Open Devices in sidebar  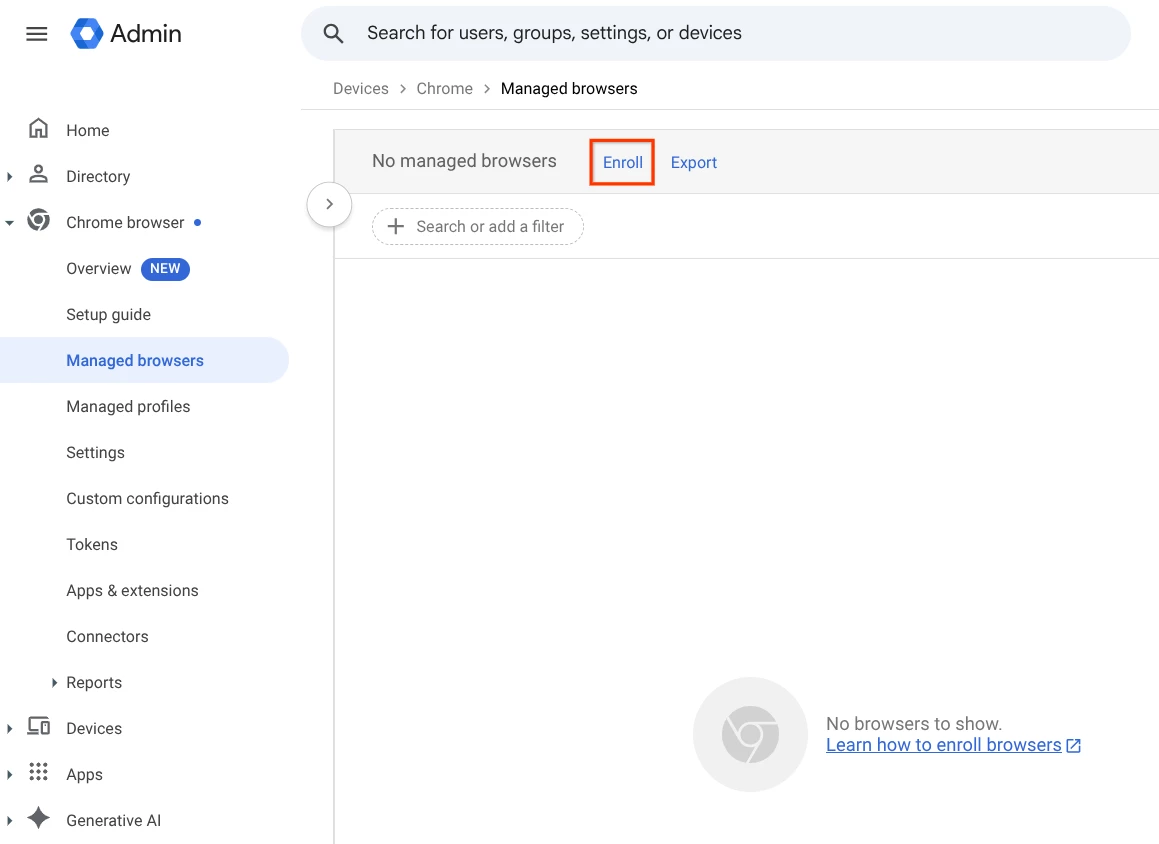[94, 729]
